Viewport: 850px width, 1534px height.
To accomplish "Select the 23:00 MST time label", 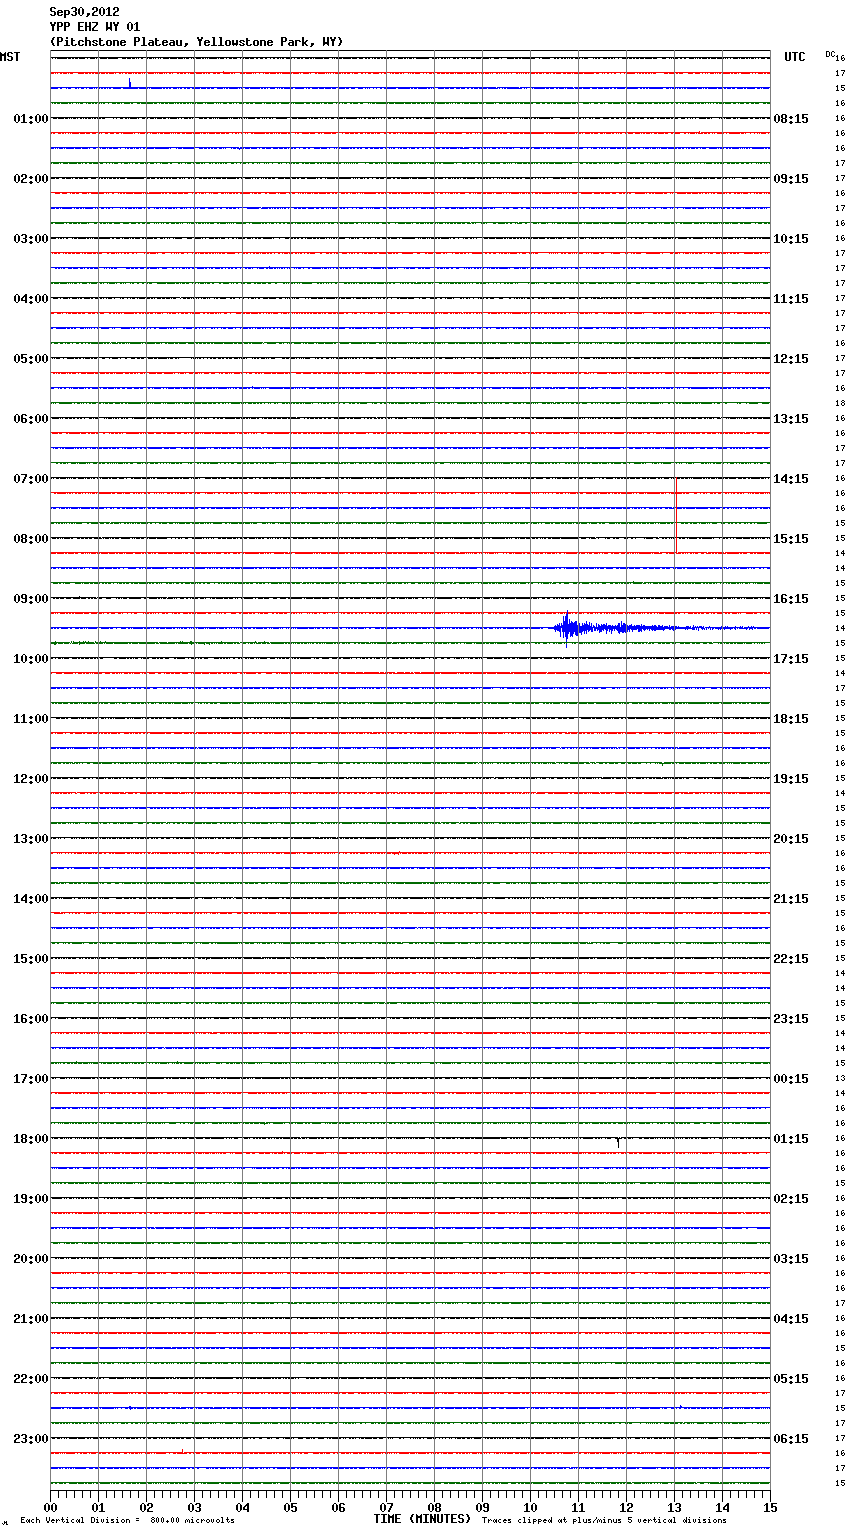I will (x=31, y=1439).
